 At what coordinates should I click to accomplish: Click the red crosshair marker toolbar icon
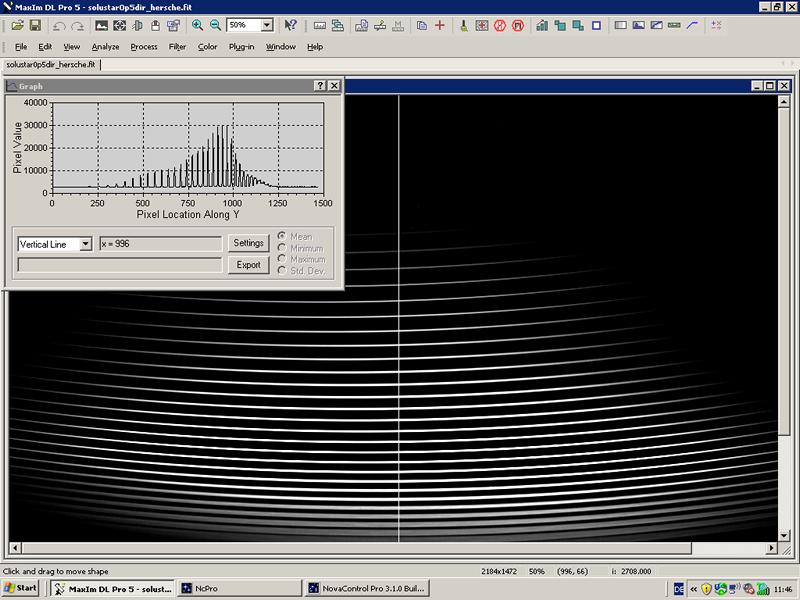click(x=439, y=26)
